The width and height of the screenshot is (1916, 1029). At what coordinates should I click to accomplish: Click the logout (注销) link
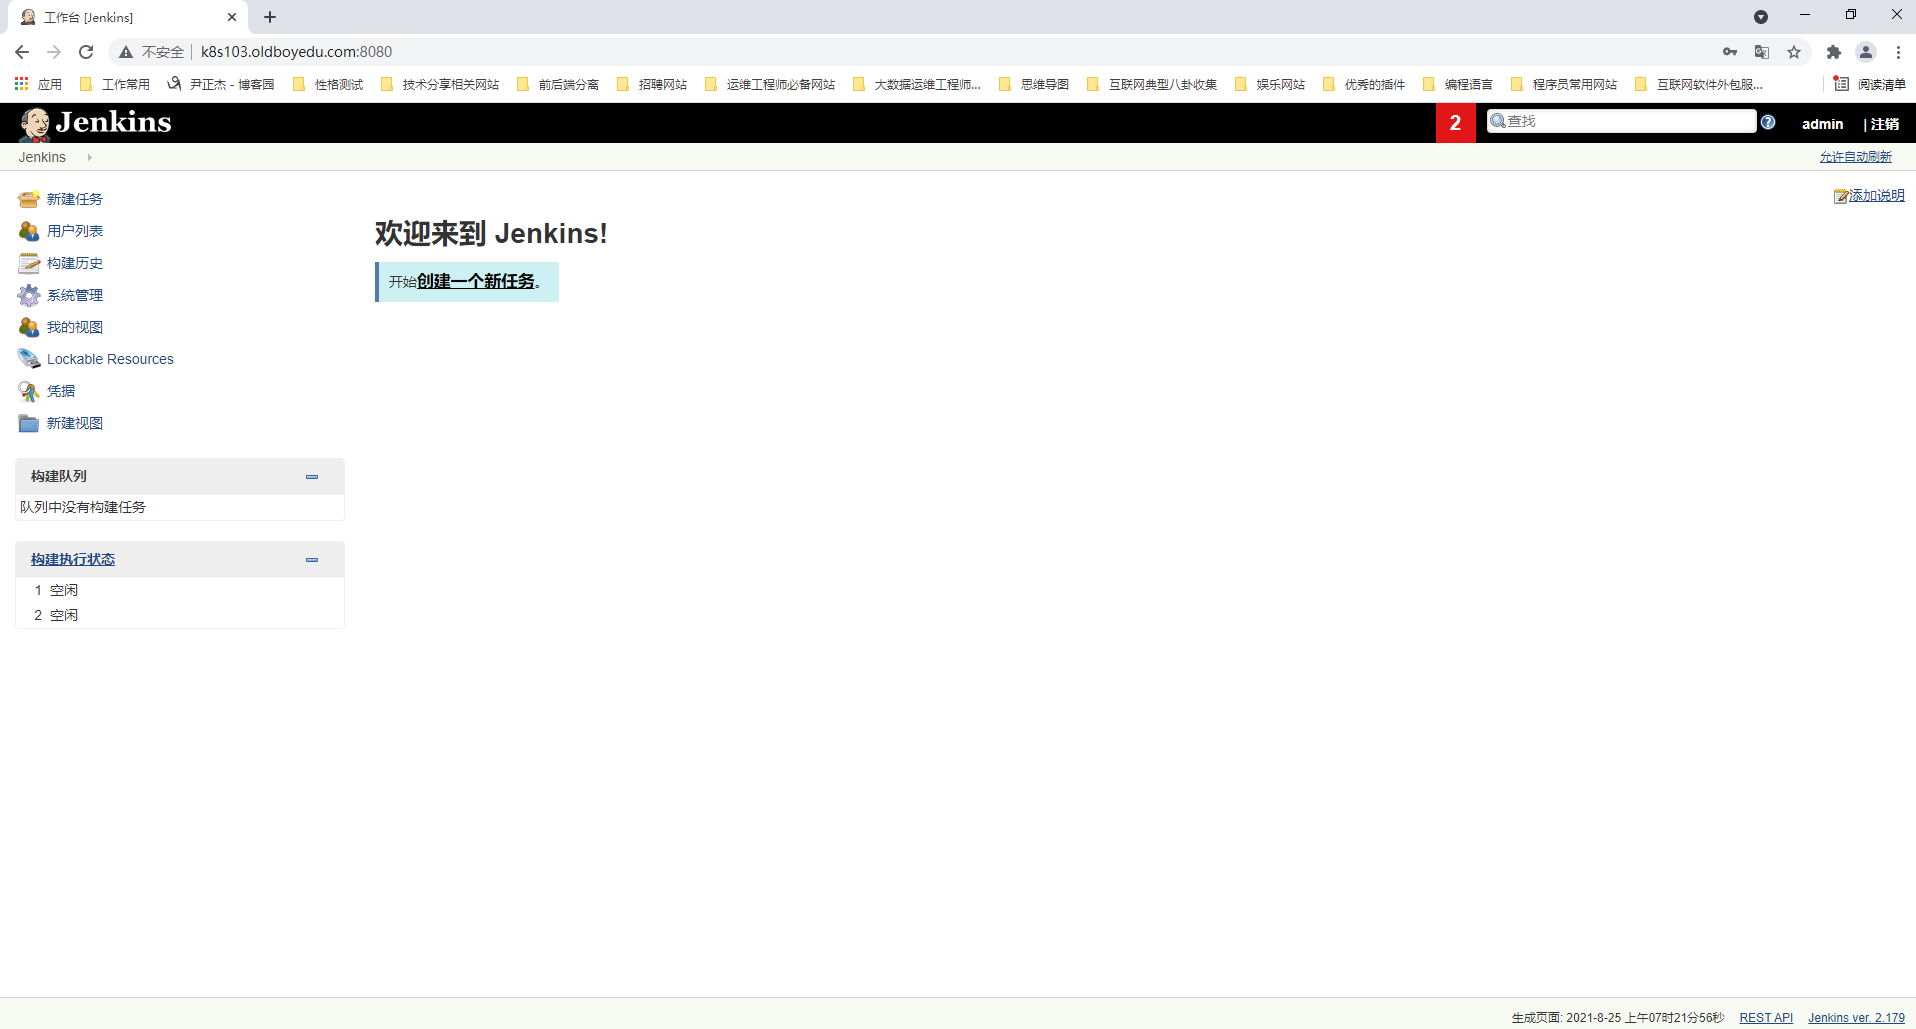[1885, 124]
